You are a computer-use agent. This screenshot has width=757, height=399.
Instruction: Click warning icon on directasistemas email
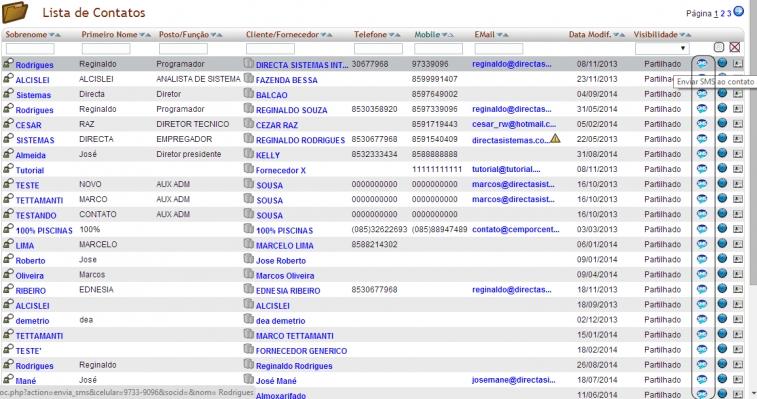555,139
